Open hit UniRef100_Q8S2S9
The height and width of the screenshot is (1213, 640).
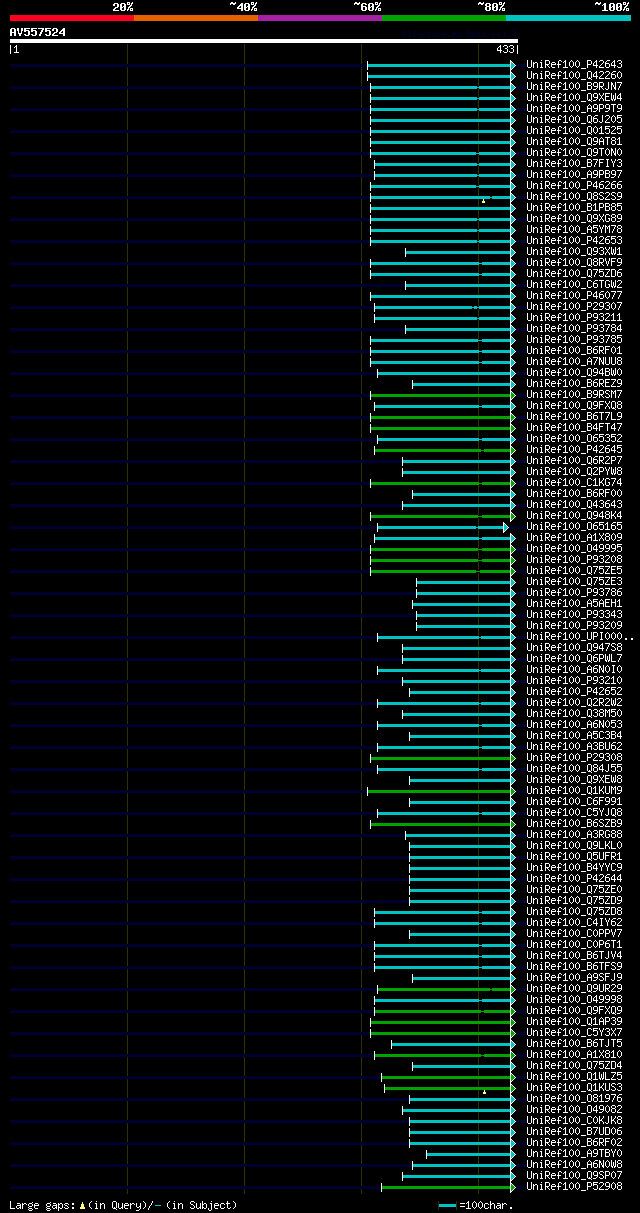(574, 196)
